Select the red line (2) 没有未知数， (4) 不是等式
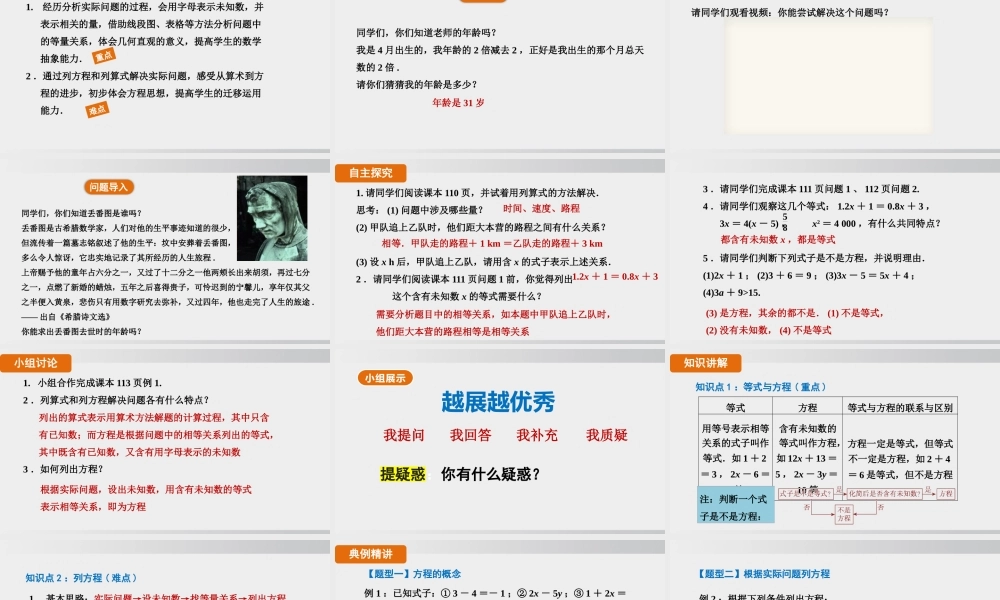 [x=768, y=330]
